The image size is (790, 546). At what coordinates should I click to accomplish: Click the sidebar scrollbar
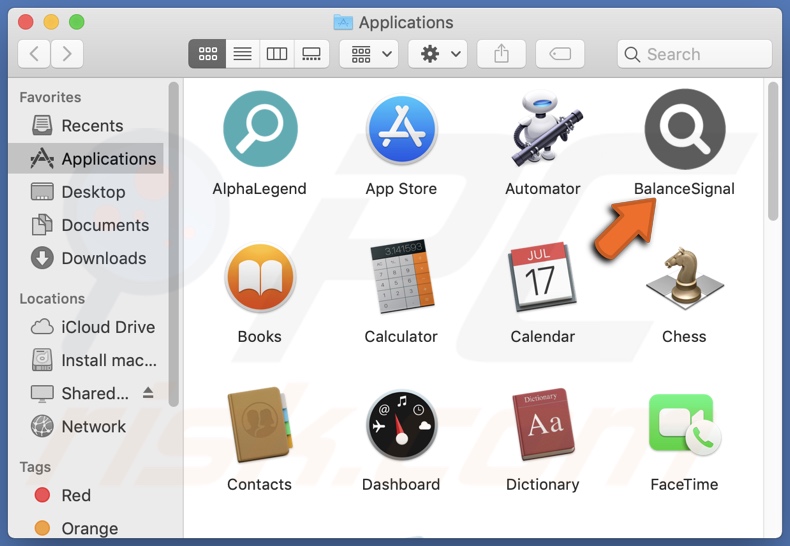coord(174,244)
